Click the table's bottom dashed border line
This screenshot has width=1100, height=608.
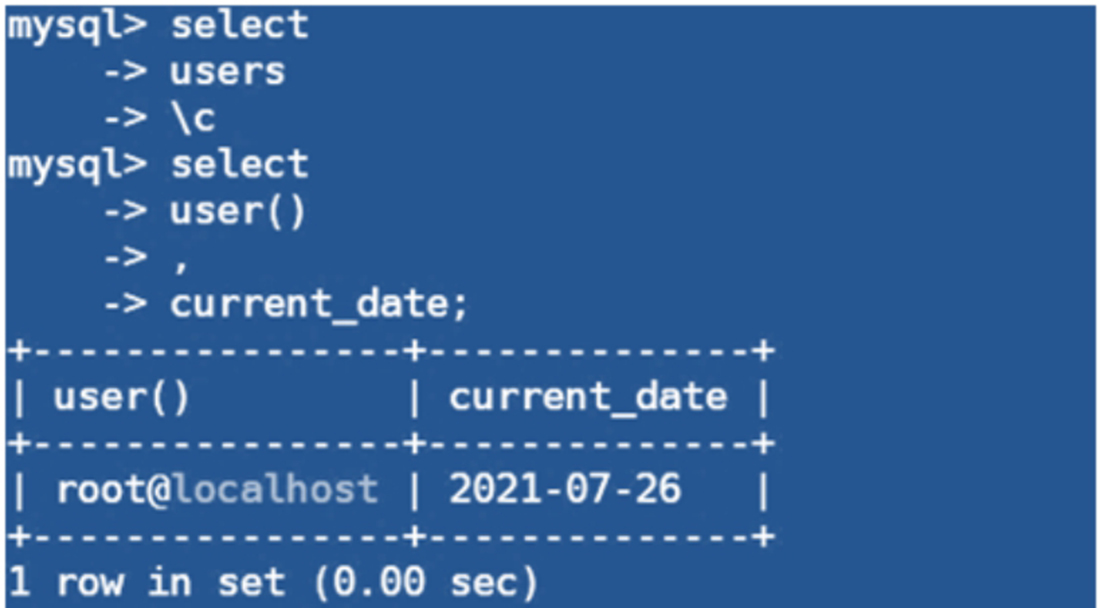[390, 535]
